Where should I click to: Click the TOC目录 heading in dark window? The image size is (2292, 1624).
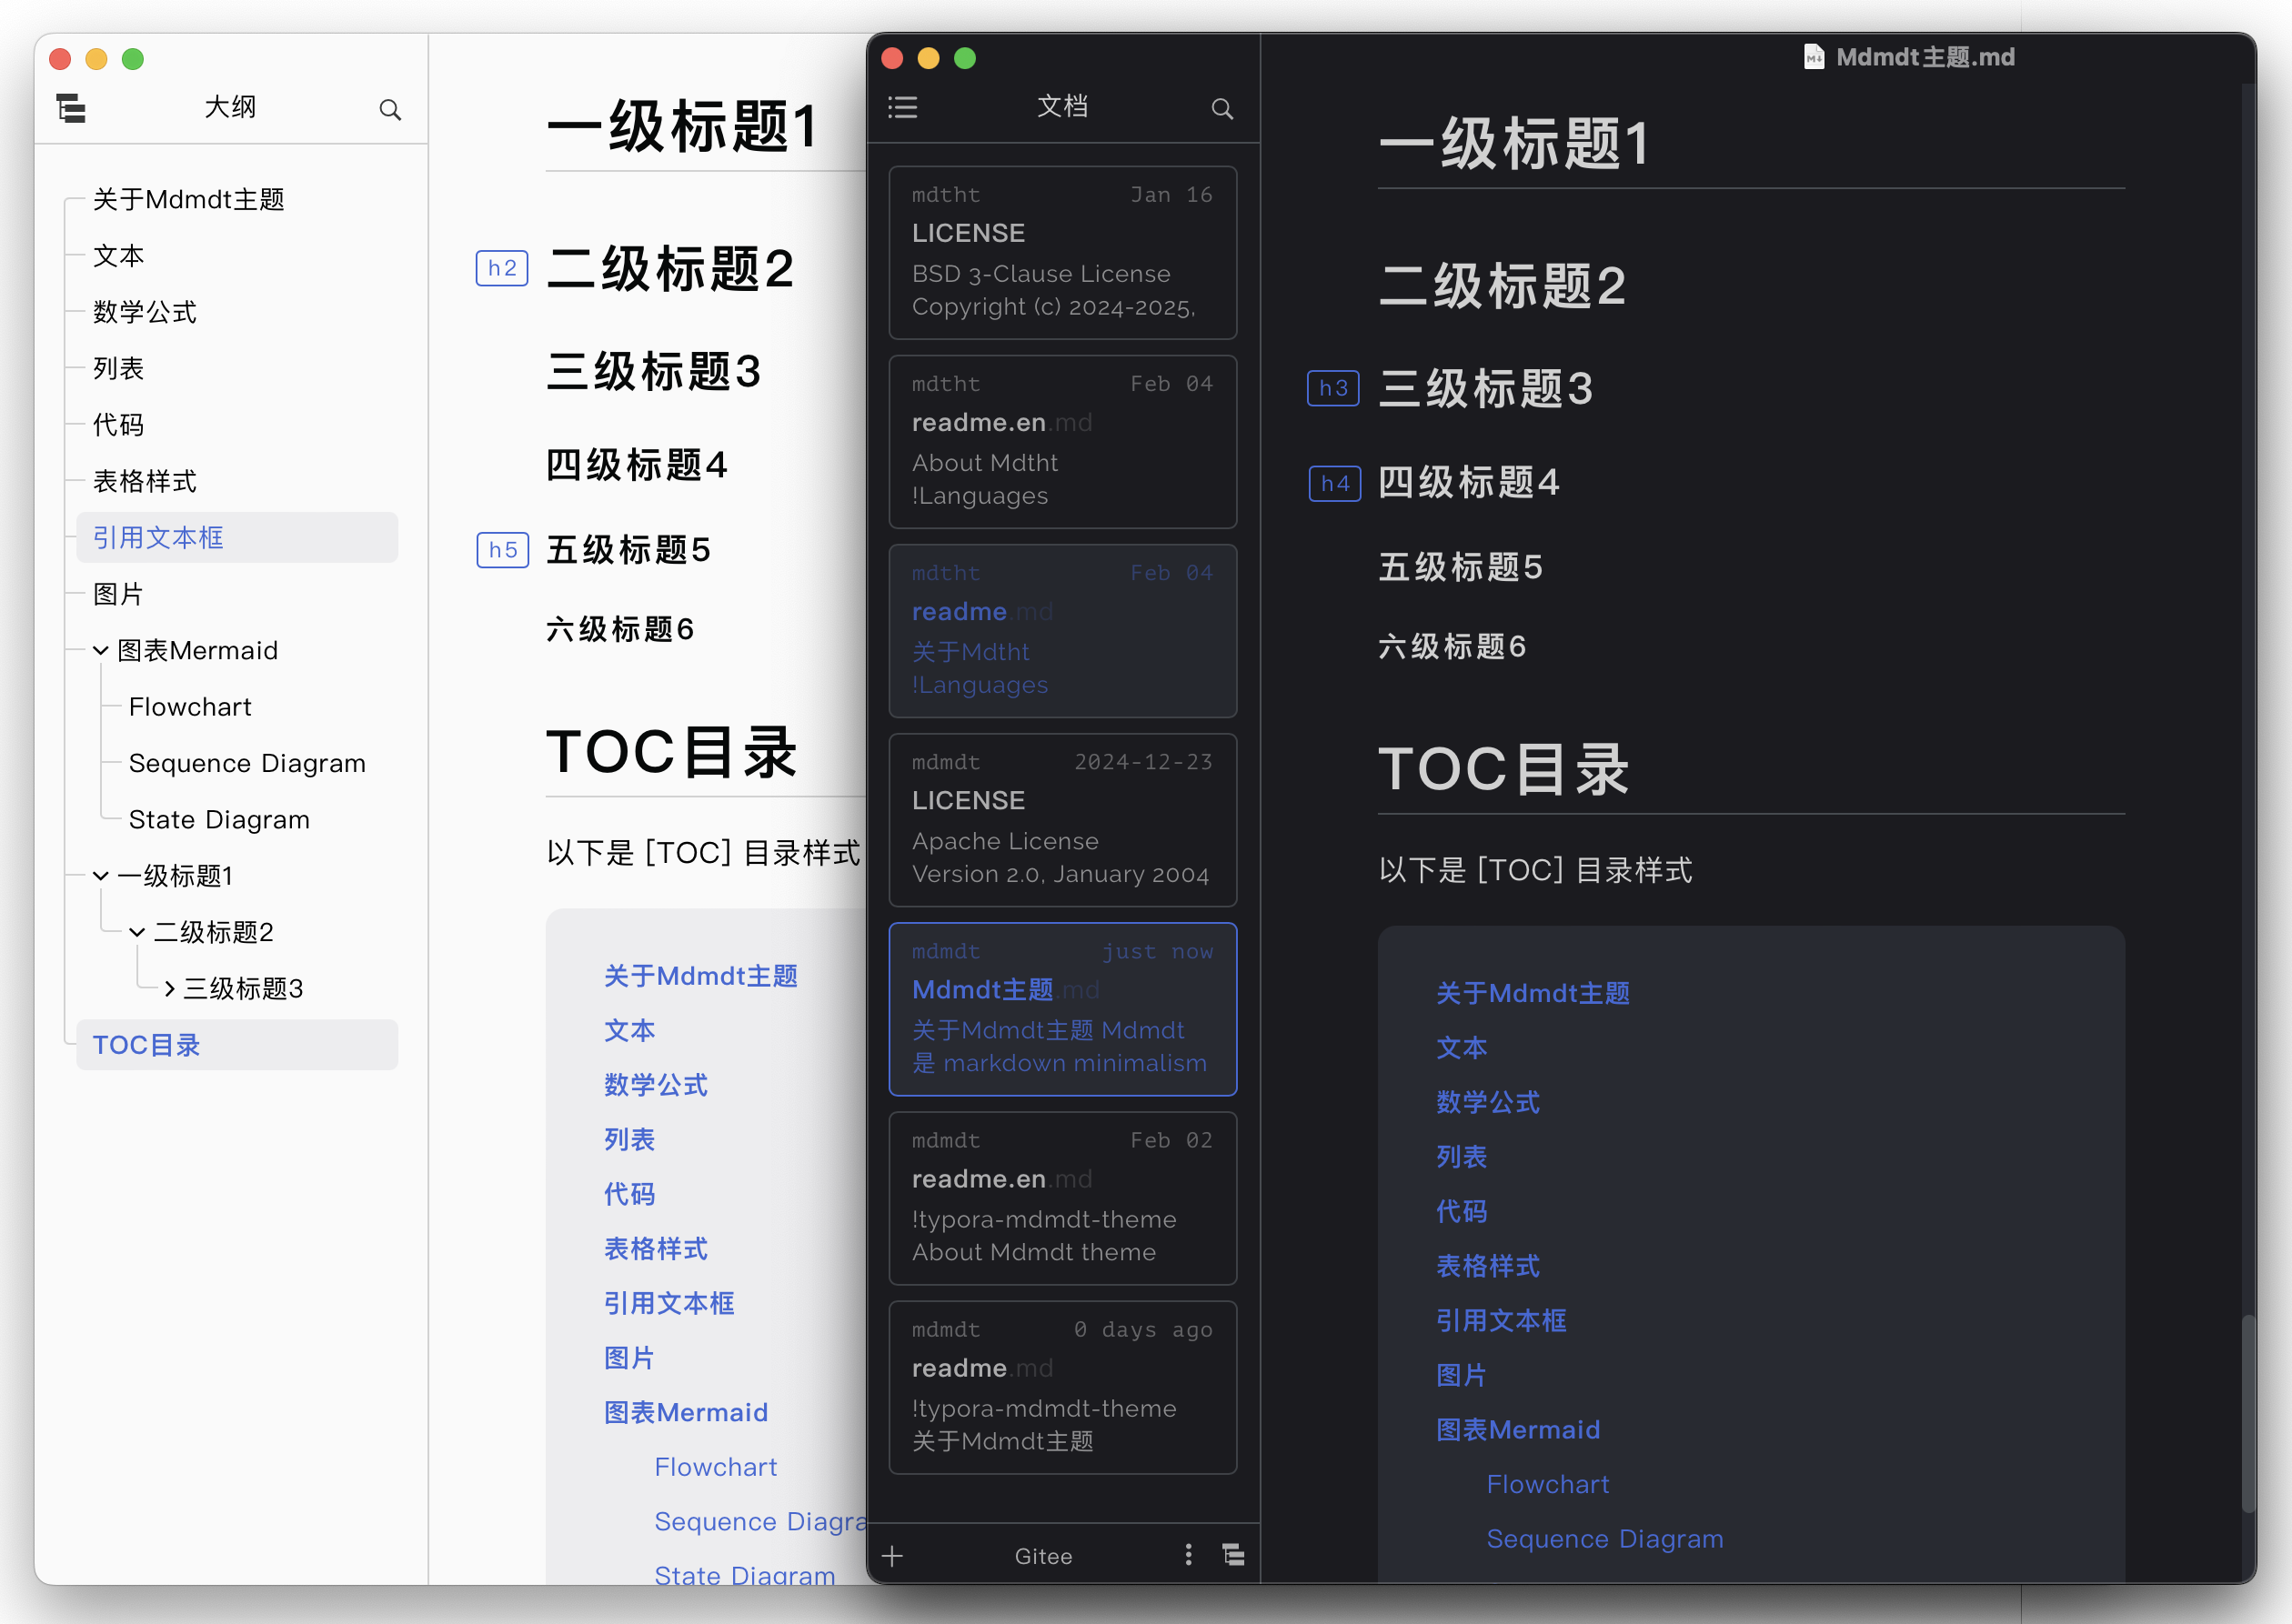pyautogui.click(x=1503, y=768)
